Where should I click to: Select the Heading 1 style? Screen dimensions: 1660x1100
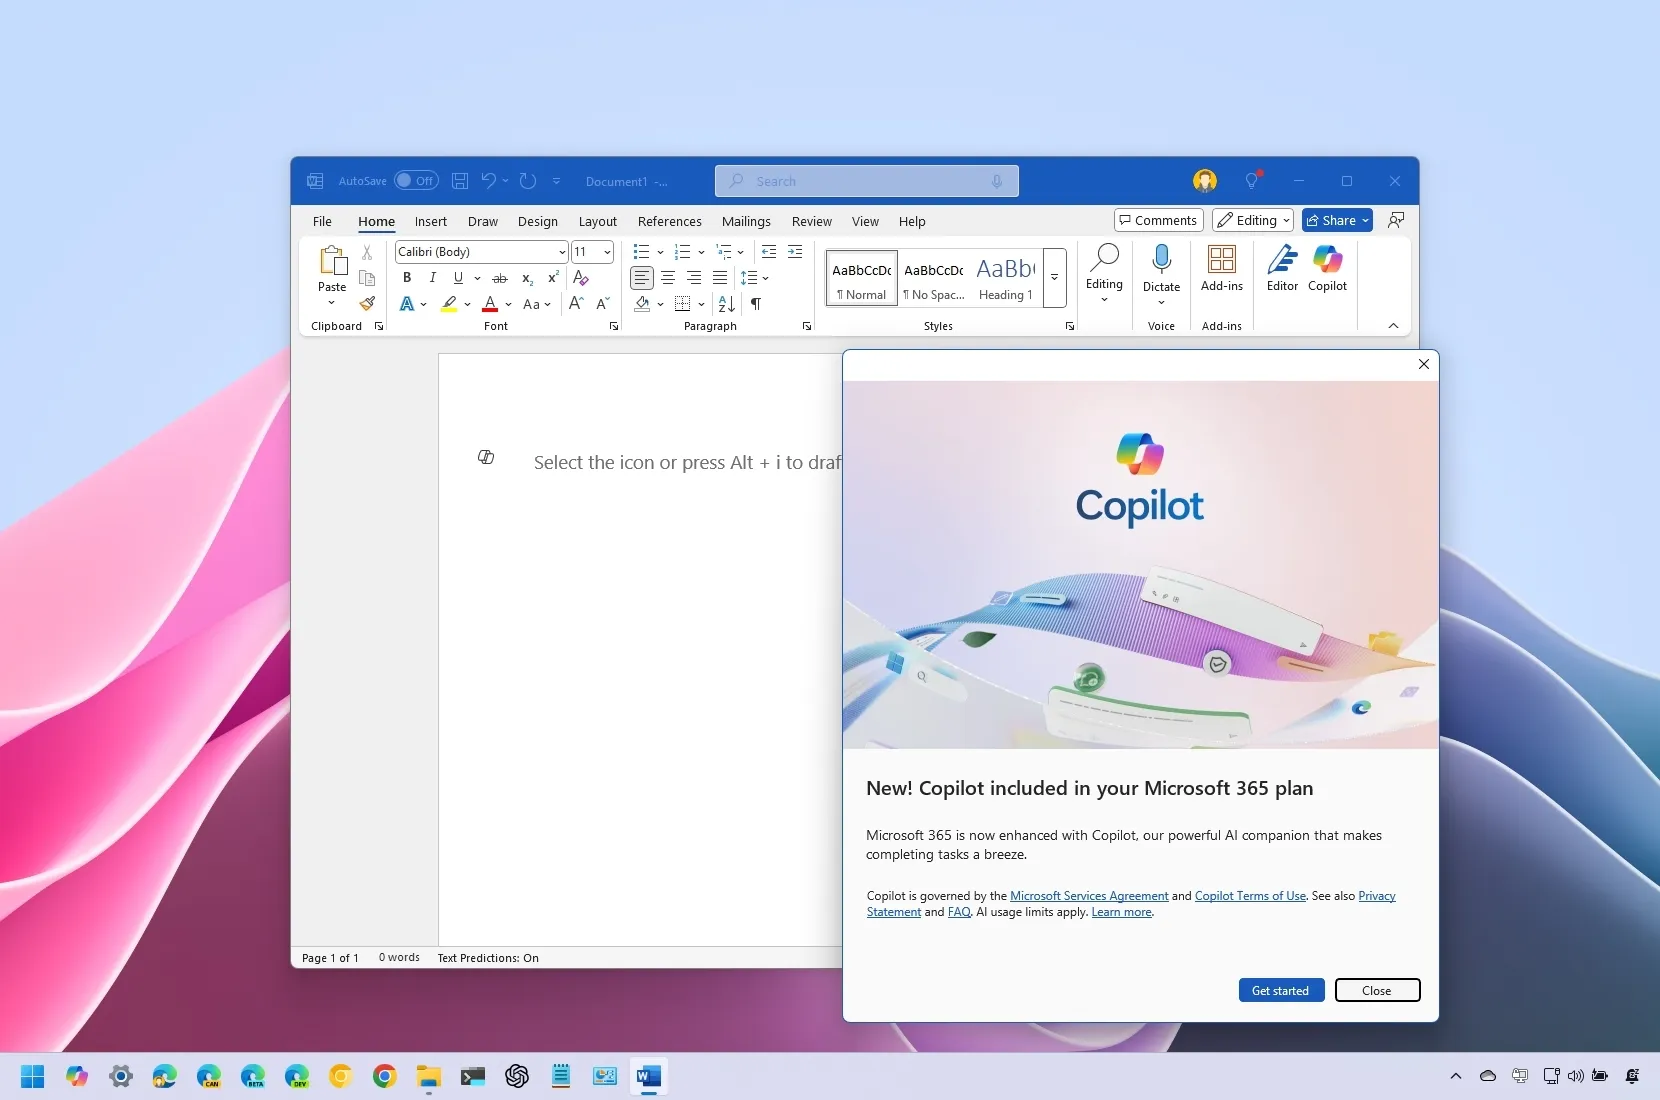tap(1005, 277)
